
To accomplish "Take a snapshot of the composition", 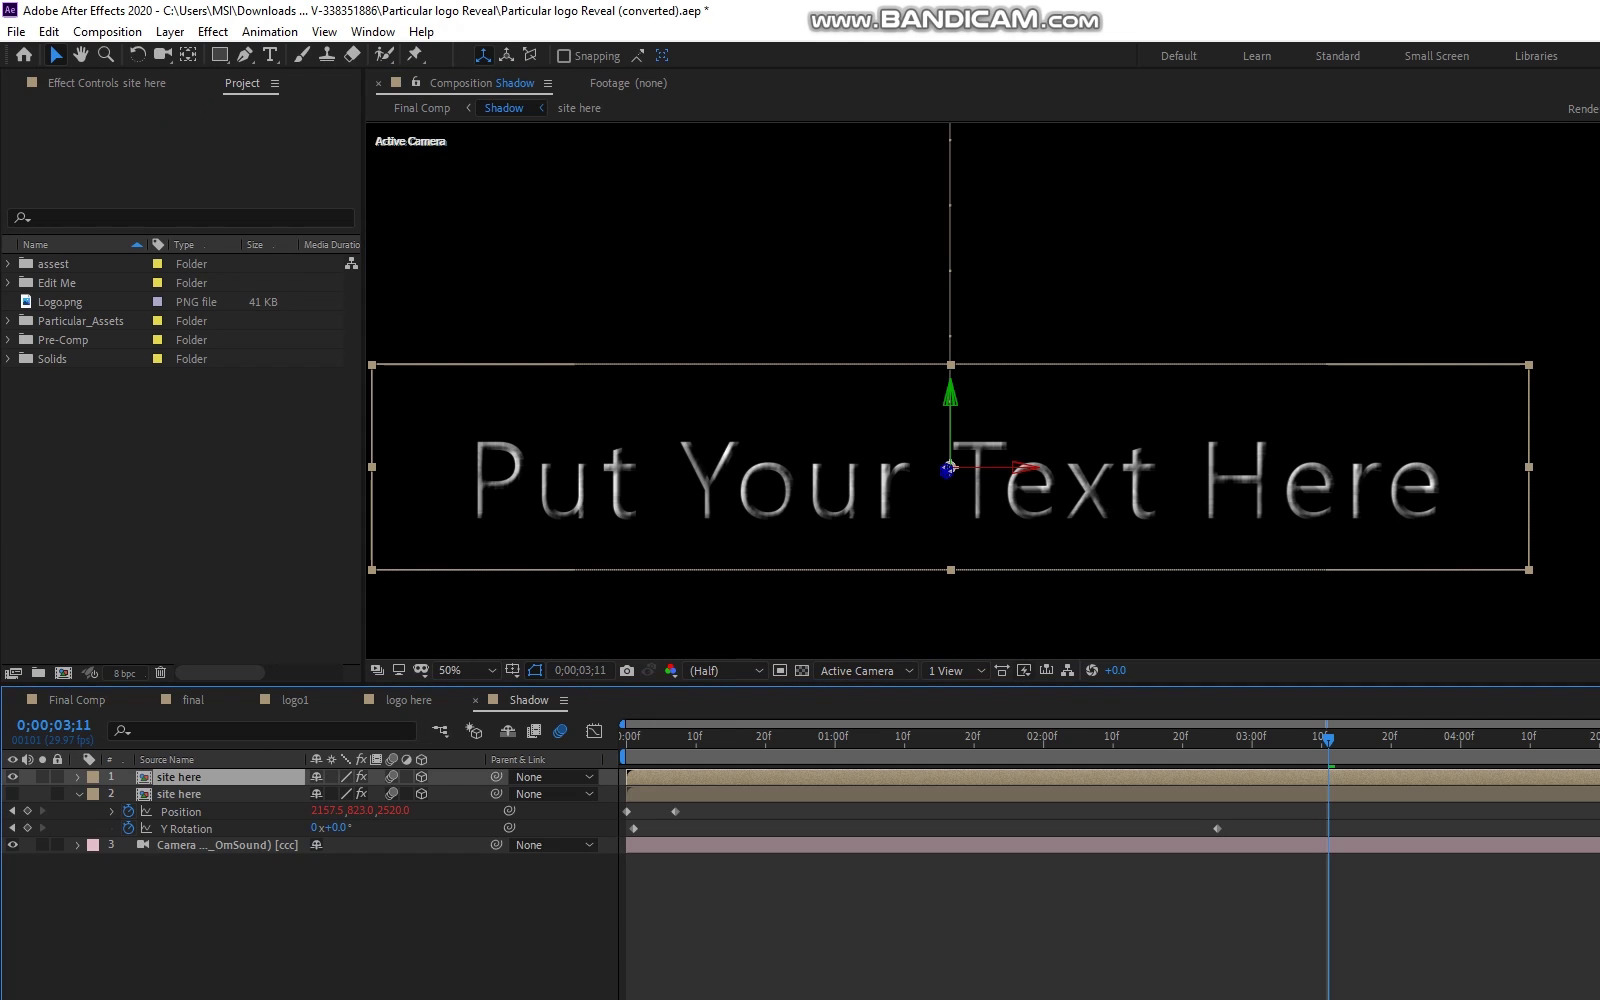I will coord(626,670).
